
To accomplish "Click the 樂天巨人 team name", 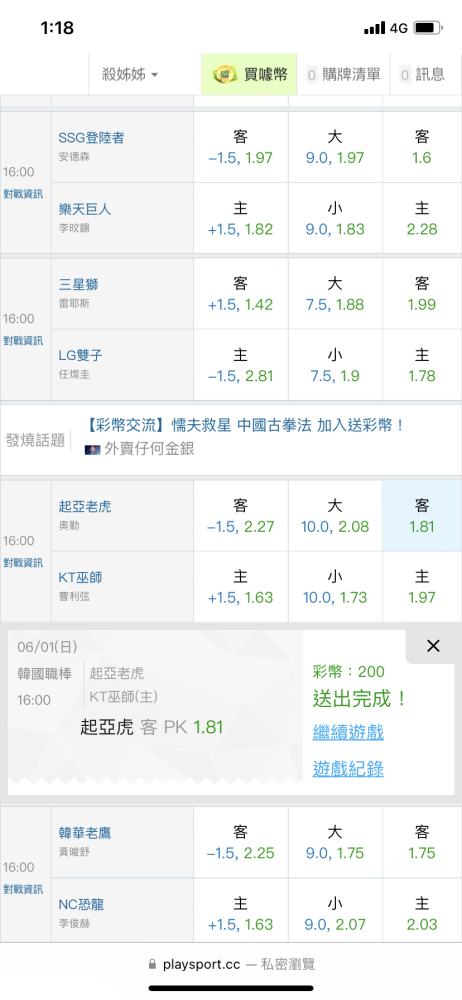I will [x=85, y=209].
